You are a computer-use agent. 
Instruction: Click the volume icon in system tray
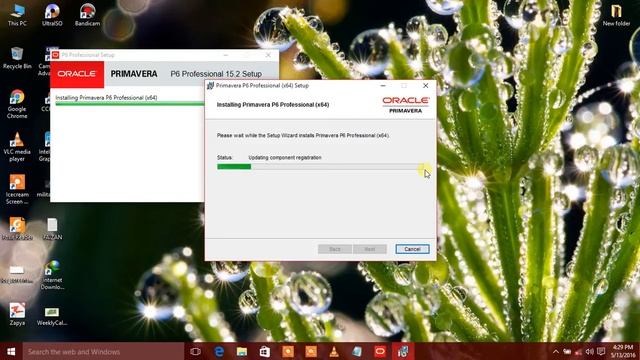click(x=589, y=351)
